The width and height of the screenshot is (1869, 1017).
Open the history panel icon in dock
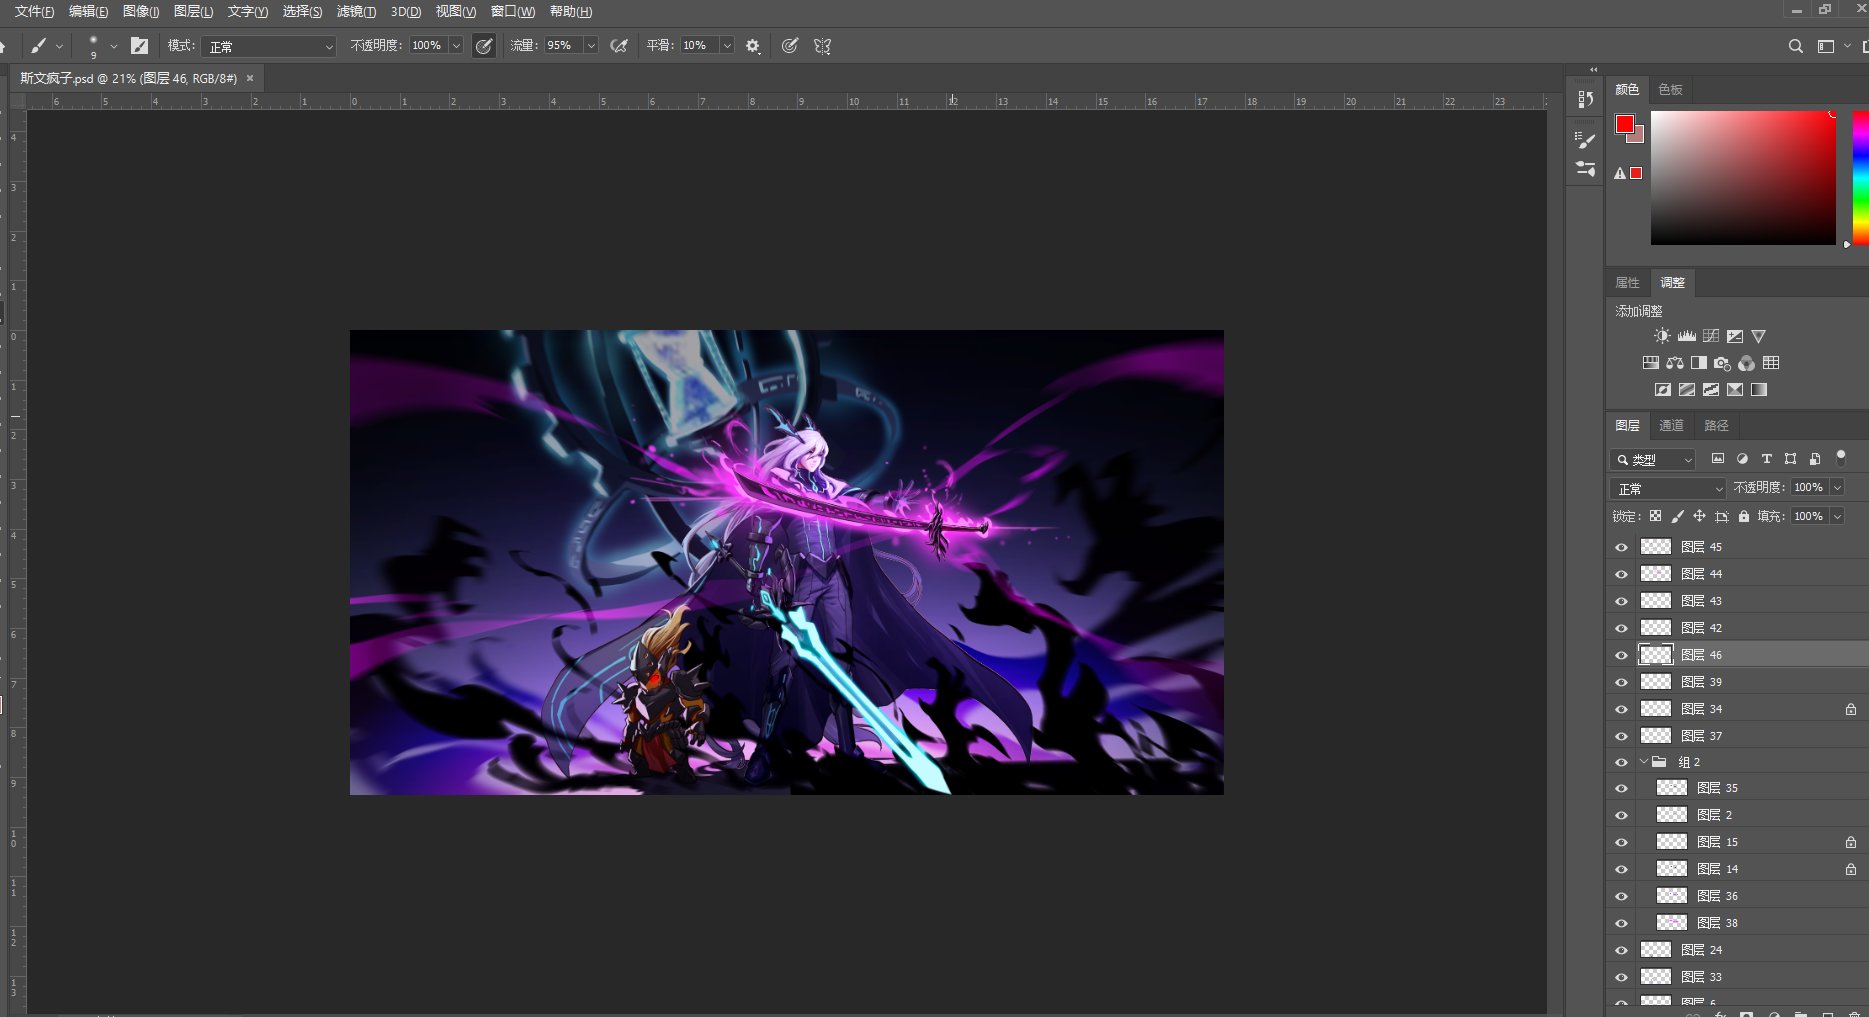[1585, 99]
